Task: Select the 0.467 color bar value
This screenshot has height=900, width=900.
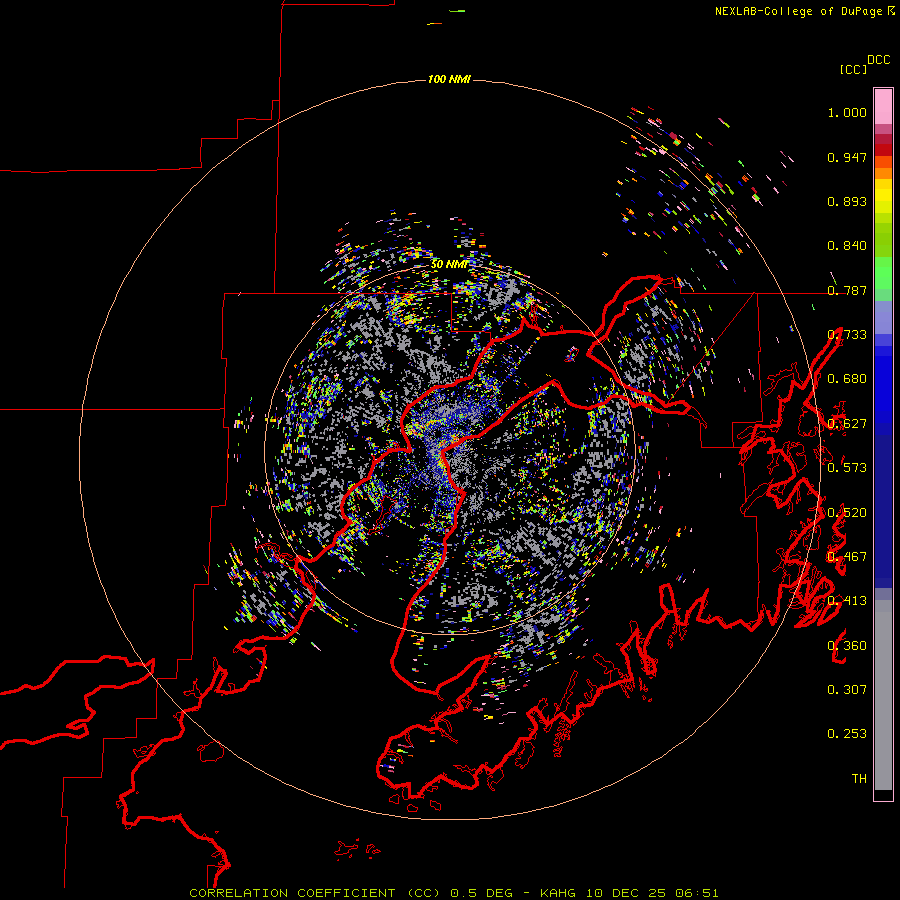Action: coord(847,557)
